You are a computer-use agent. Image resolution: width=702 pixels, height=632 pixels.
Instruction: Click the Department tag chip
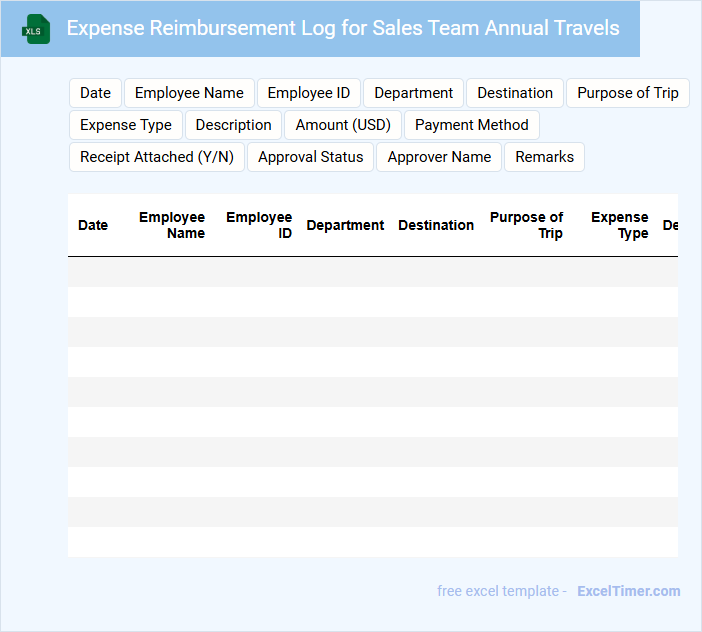click(x=413, y=93)
